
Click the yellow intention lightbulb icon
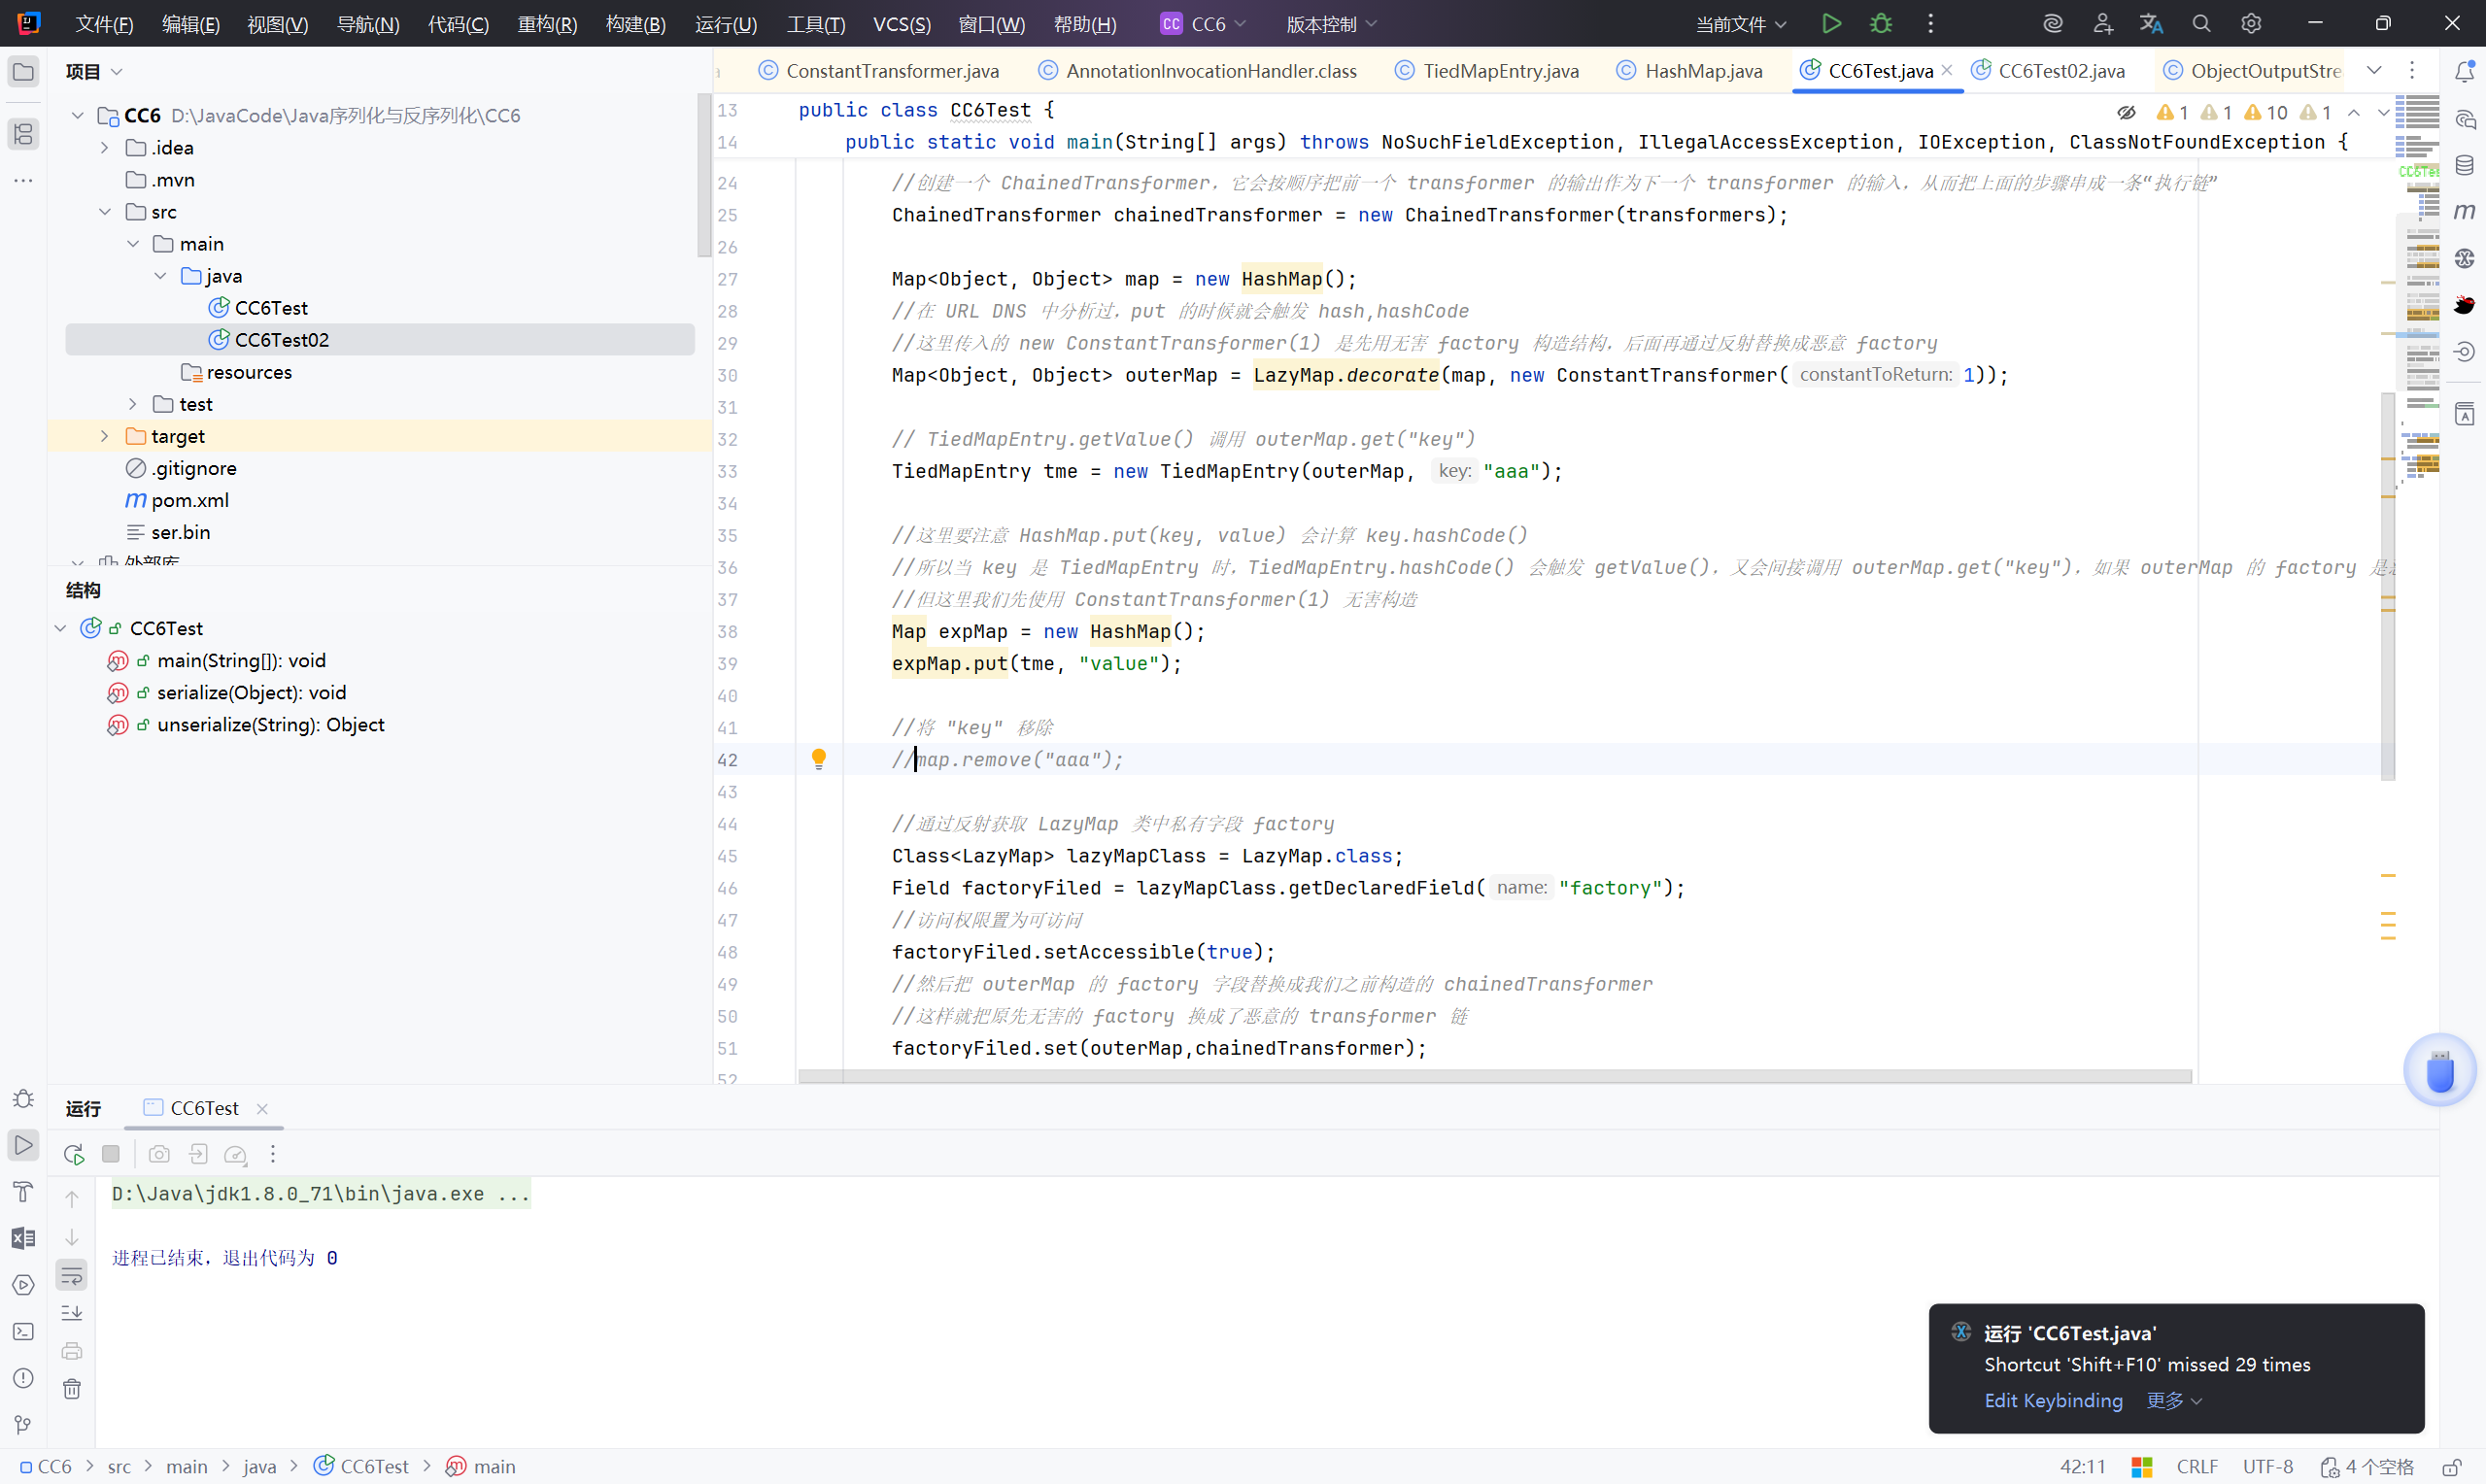(819, 759)
